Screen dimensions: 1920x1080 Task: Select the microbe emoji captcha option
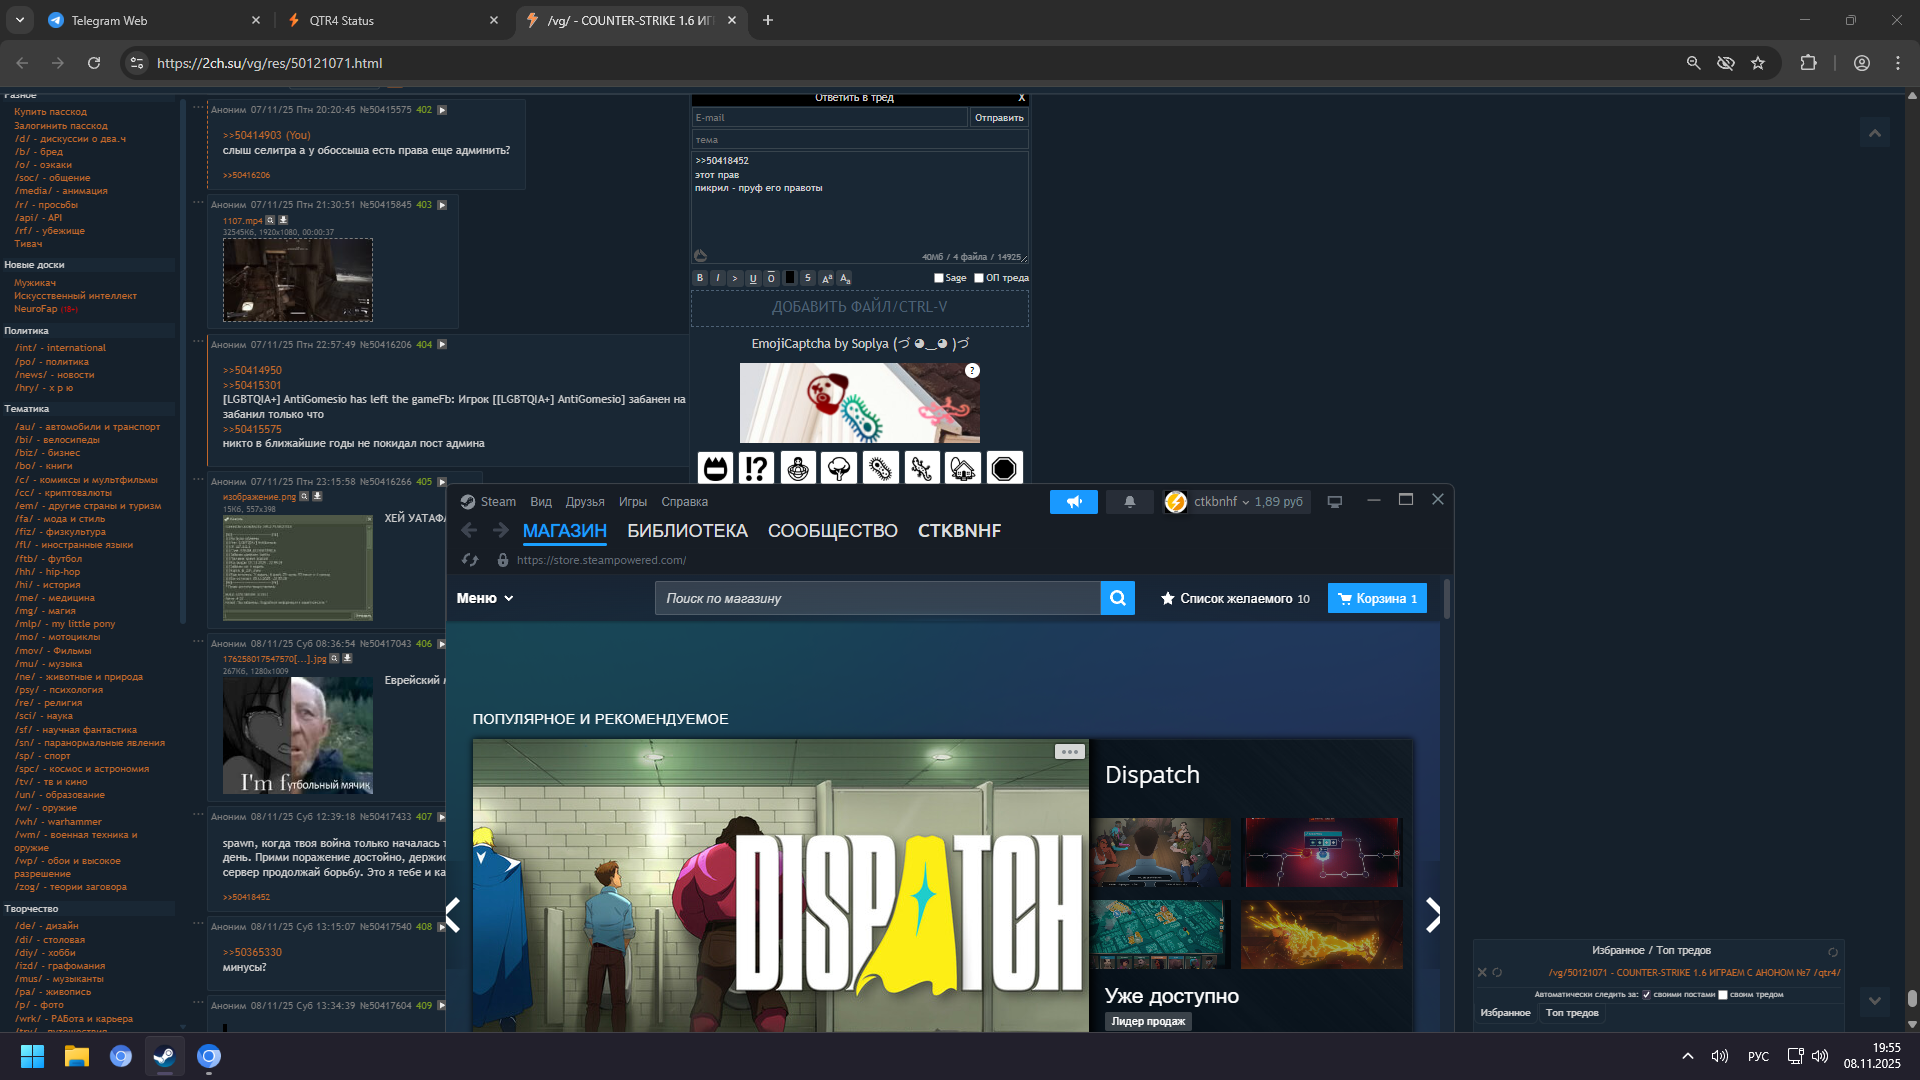(880, 468)
